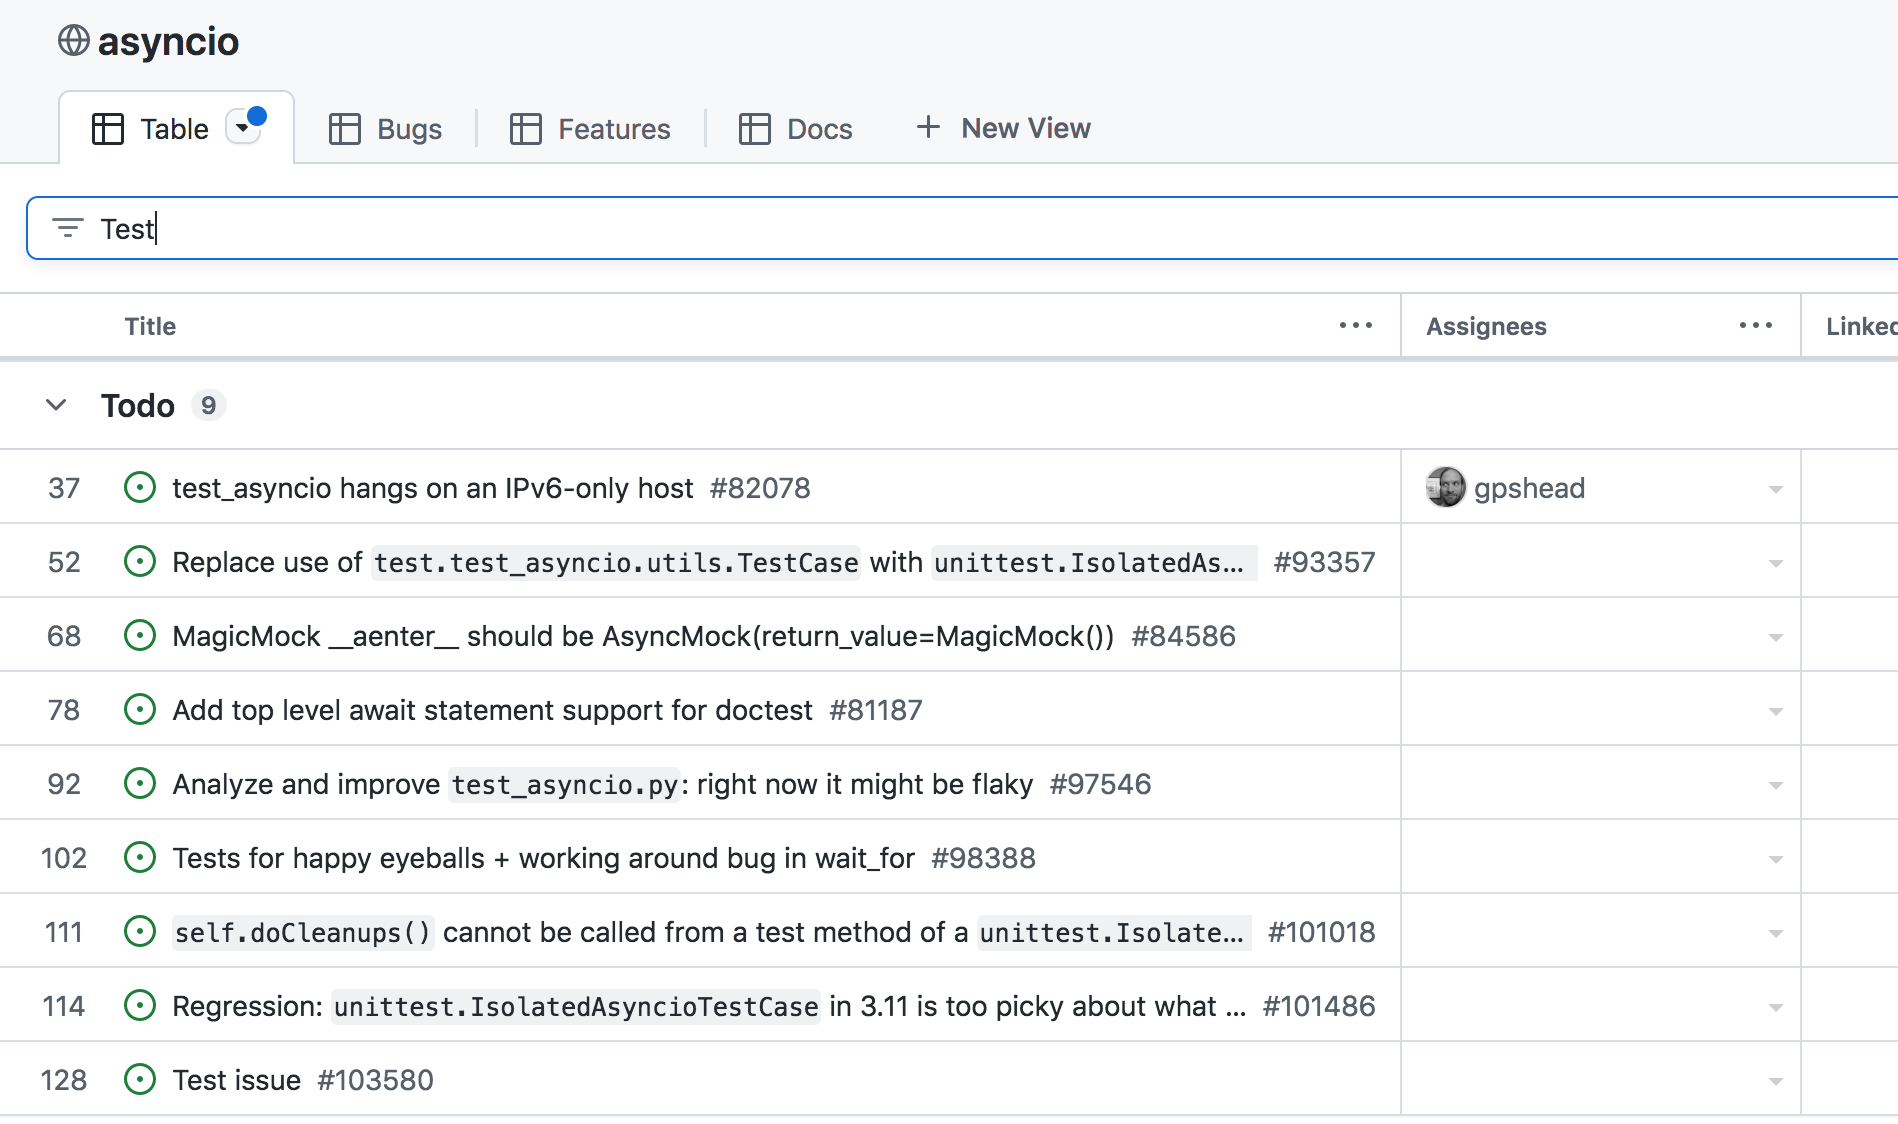Click the filter input containing Test

pos(900,229)
